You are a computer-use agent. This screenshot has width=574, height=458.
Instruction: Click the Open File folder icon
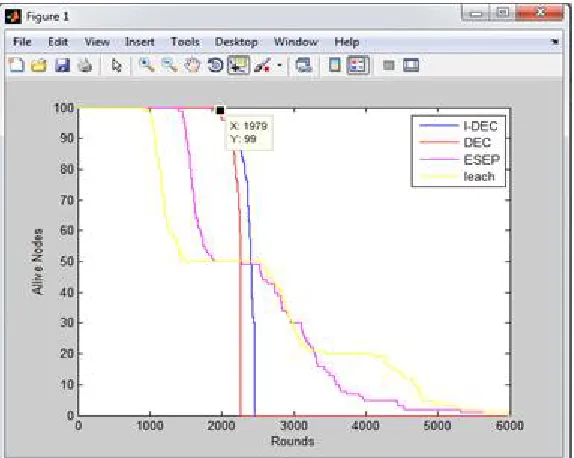click(39, 66)
